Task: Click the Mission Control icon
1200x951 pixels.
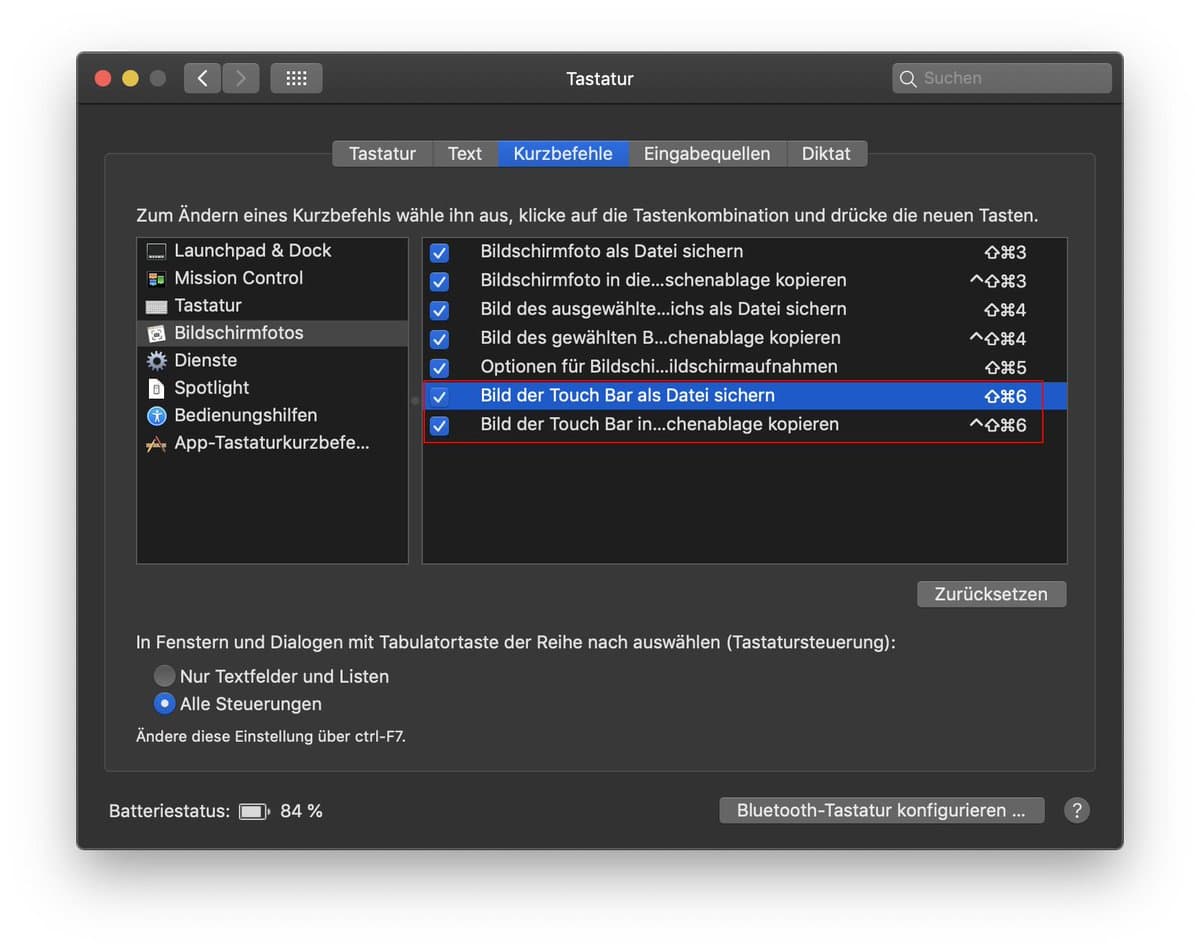Action: point(156,279)
